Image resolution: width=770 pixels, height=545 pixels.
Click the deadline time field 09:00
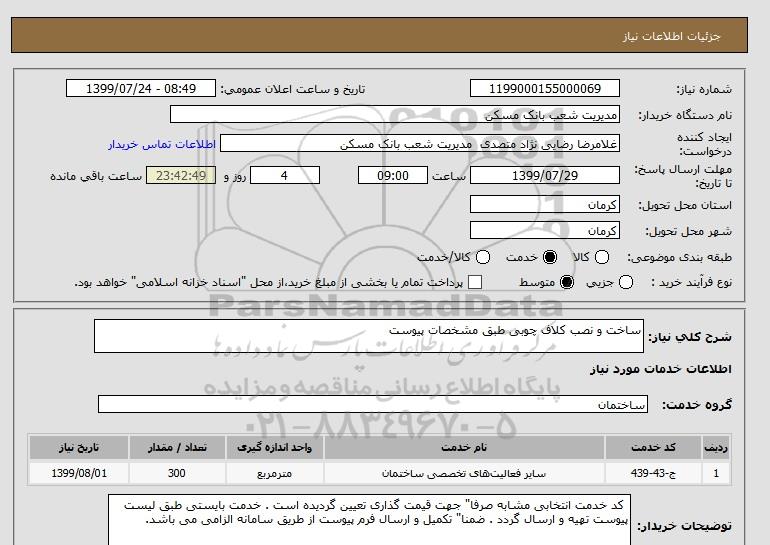coord(393,175)
